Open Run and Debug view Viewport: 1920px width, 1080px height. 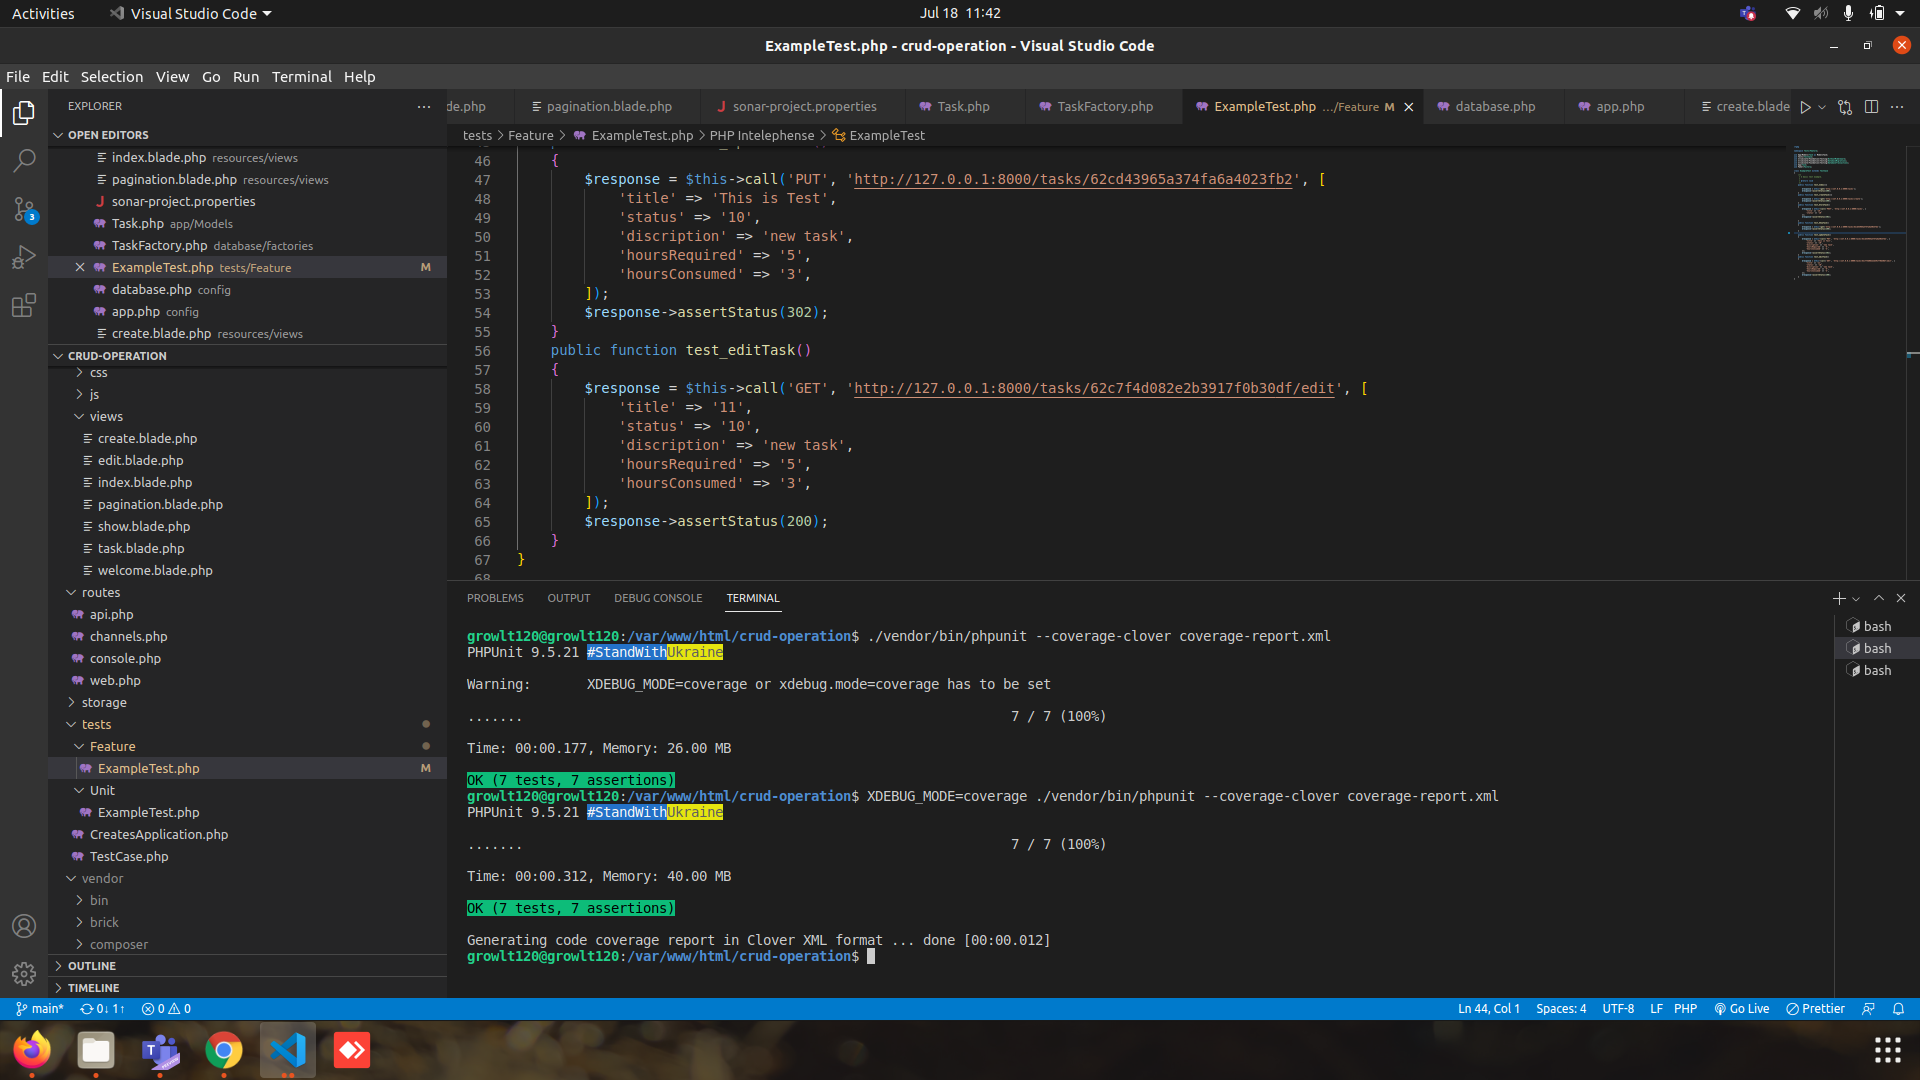[24, 257]
